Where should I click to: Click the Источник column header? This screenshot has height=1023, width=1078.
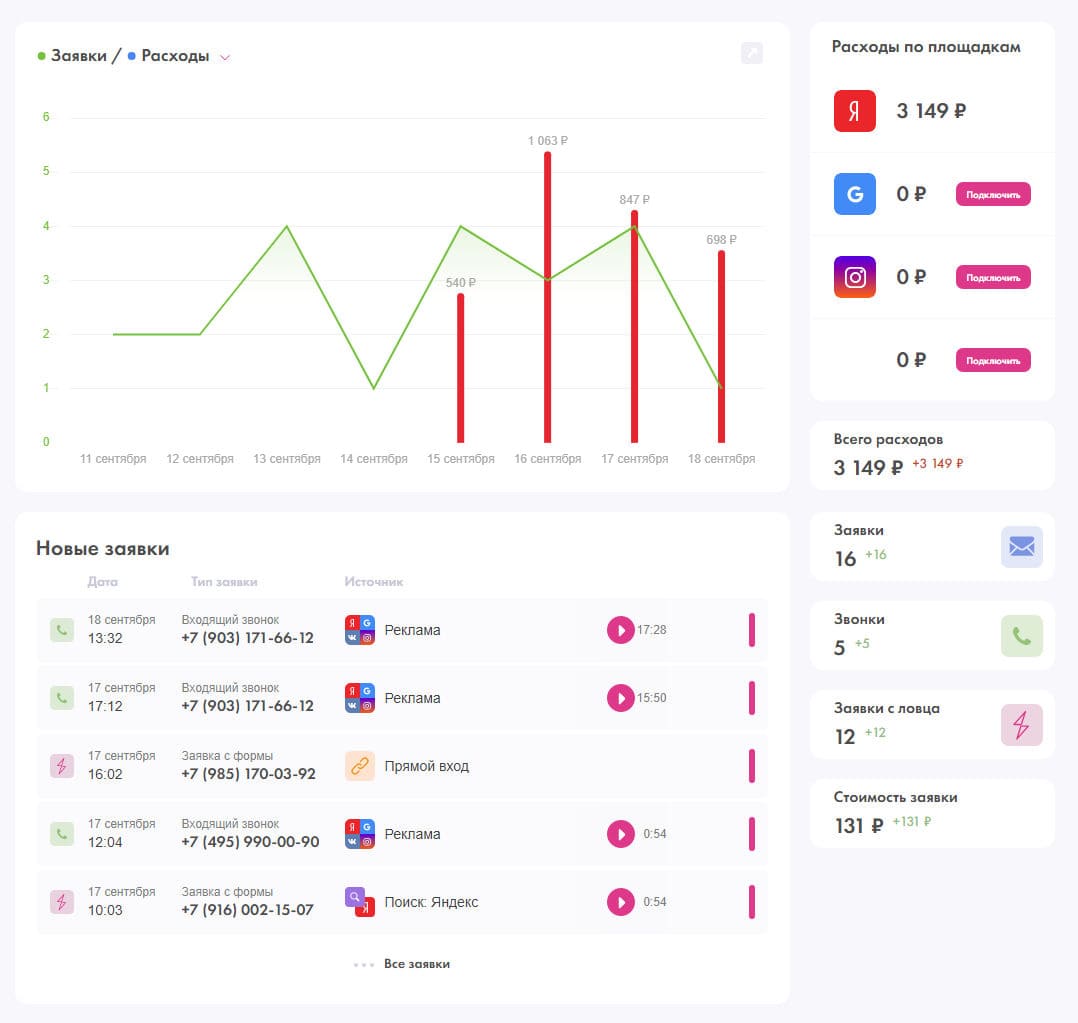(x=373, y=582)
